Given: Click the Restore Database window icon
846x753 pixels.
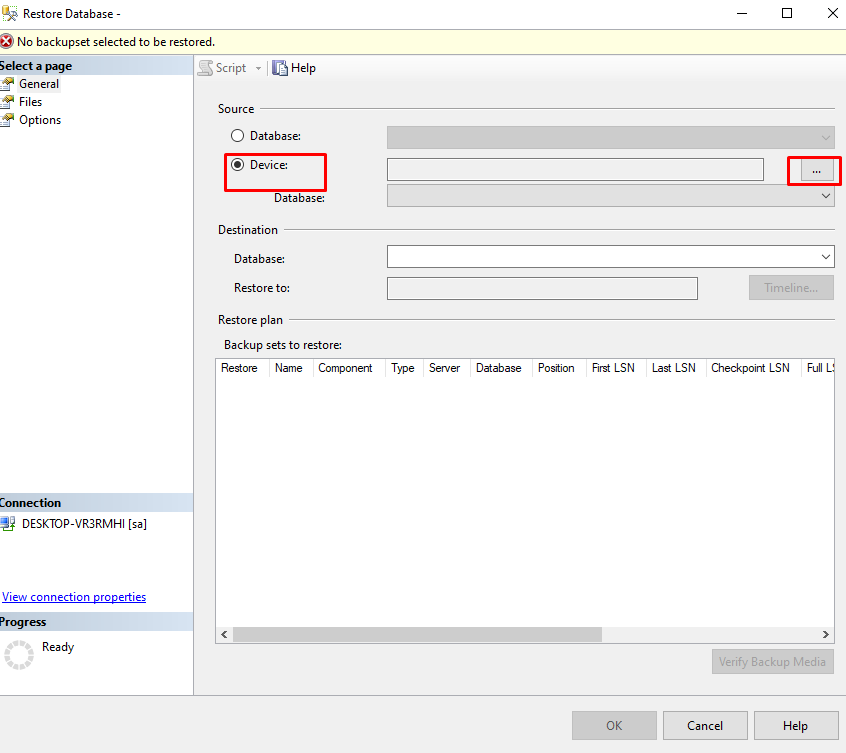Looking at the screenshot, I should pyautogui.click(x=9, y=13).
